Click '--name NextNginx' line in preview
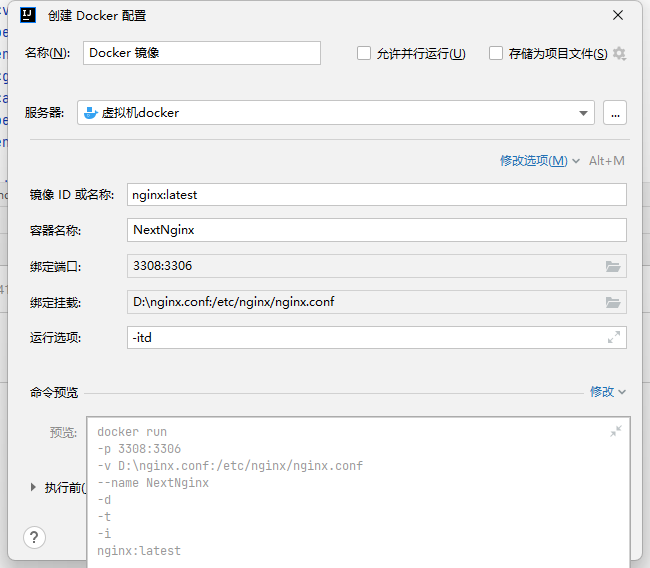Viewport: 650px width, 568px height. pos(153,483)
